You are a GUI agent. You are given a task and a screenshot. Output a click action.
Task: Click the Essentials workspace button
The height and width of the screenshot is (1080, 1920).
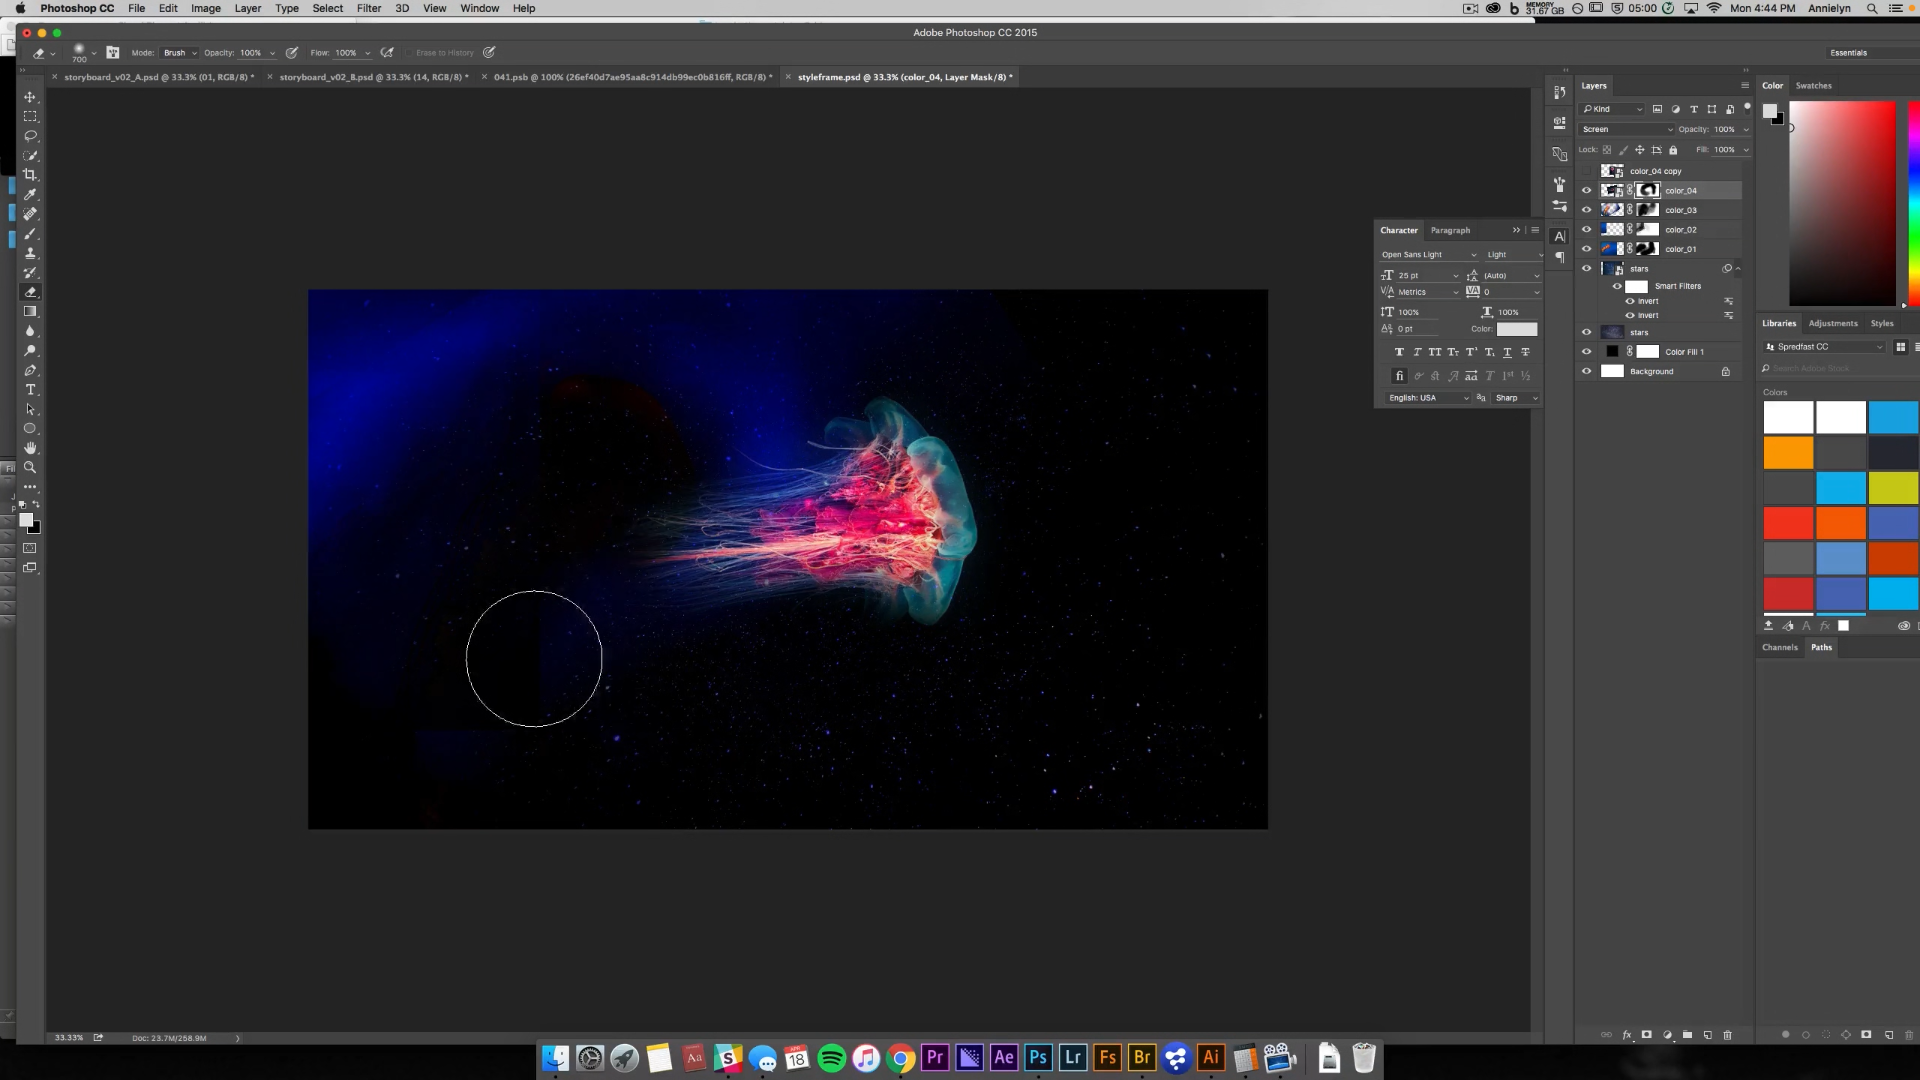(1848, 53)
